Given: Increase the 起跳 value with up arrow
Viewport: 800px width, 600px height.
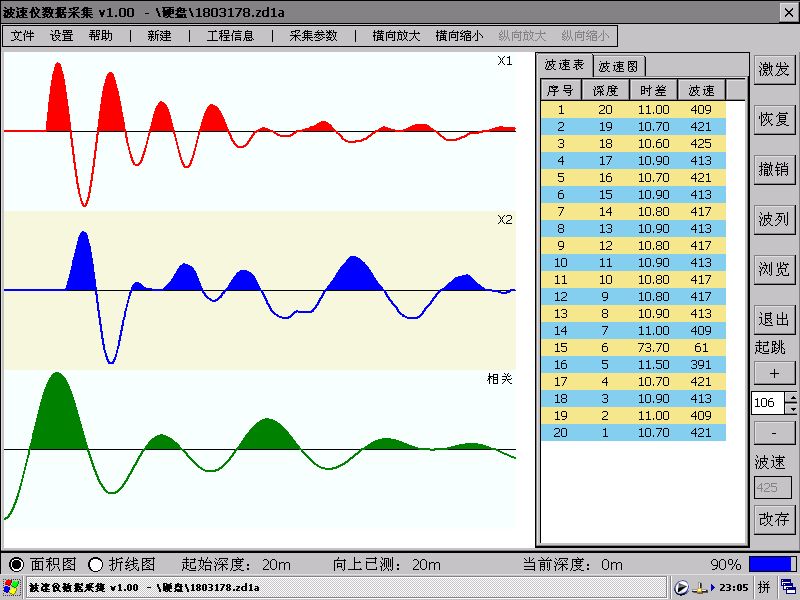Looking at the screenshot, I should (x=792, y=397).
